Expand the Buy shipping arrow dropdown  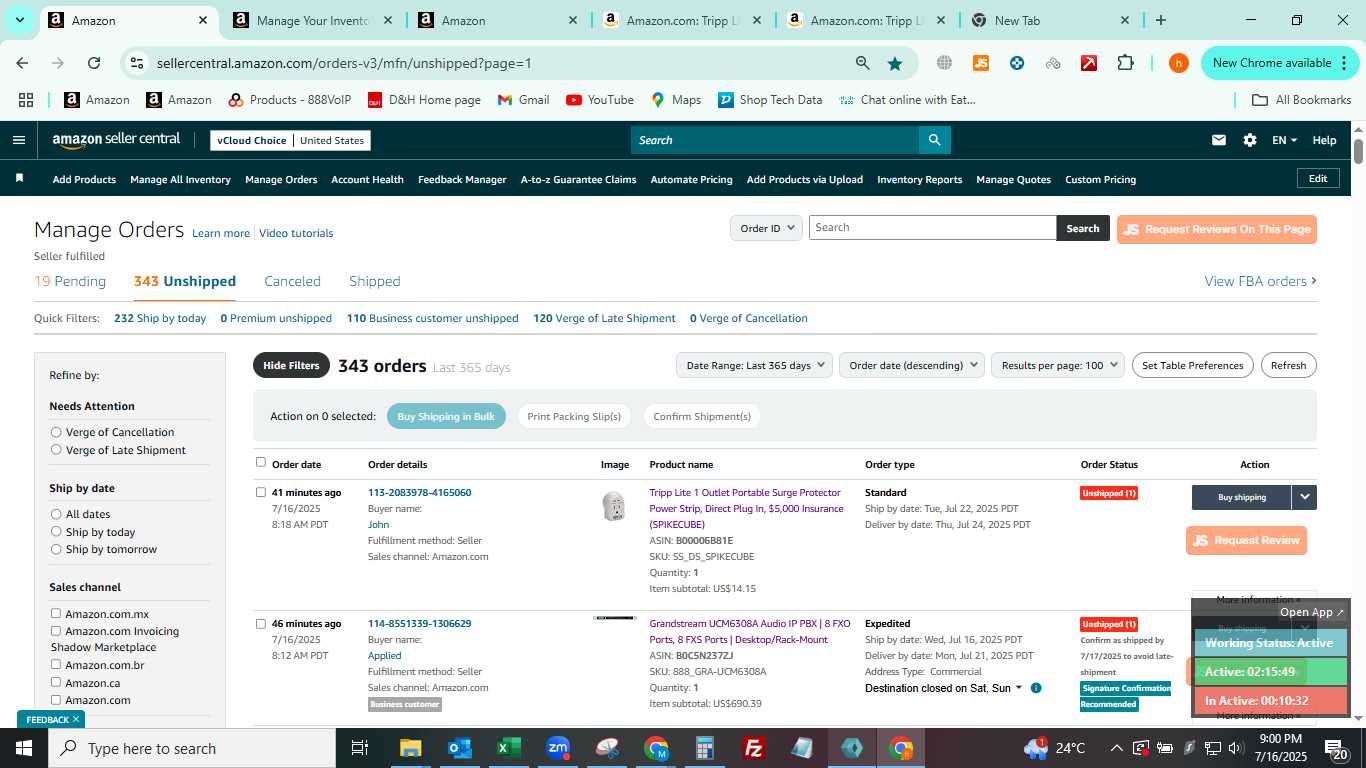[1304, 497]
